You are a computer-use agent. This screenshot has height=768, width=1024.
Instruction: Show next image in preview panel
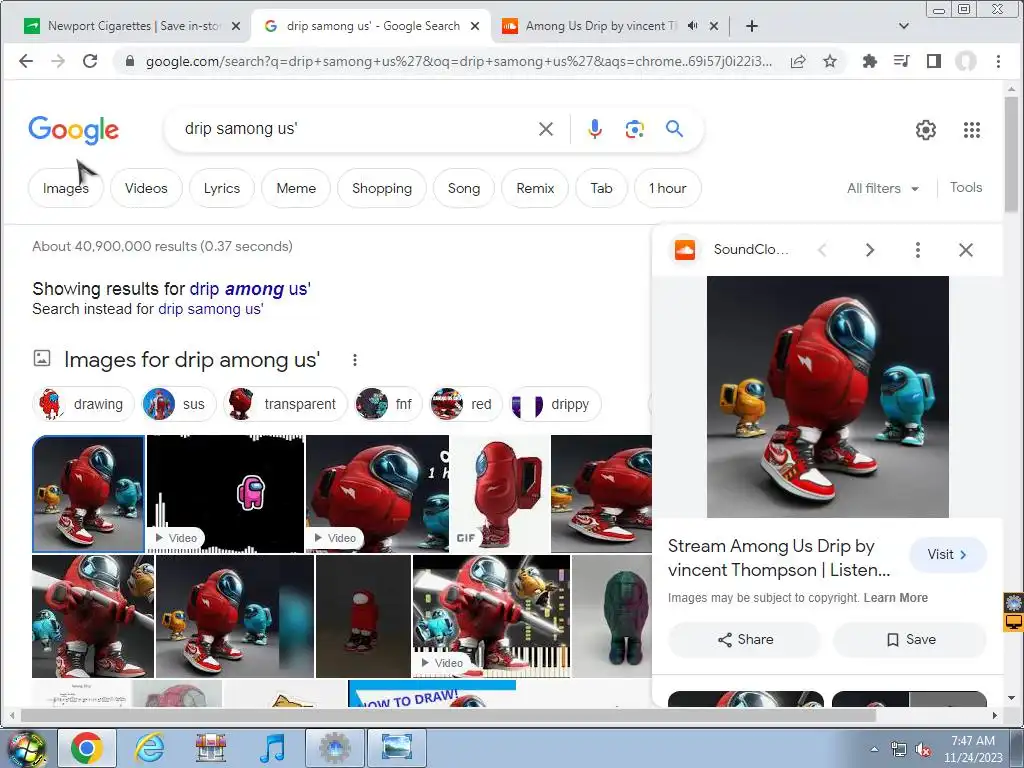point(869,250)
